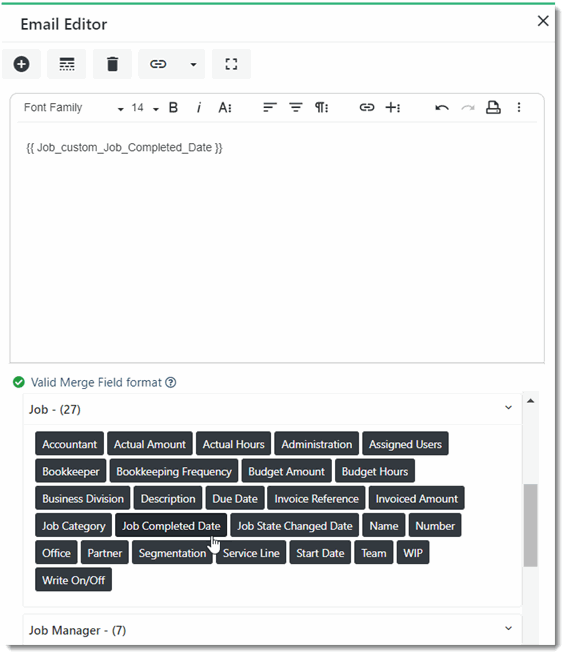This screenshot has width=567, height=657.
Task: Toggle italic formatting
Action: 199,108
